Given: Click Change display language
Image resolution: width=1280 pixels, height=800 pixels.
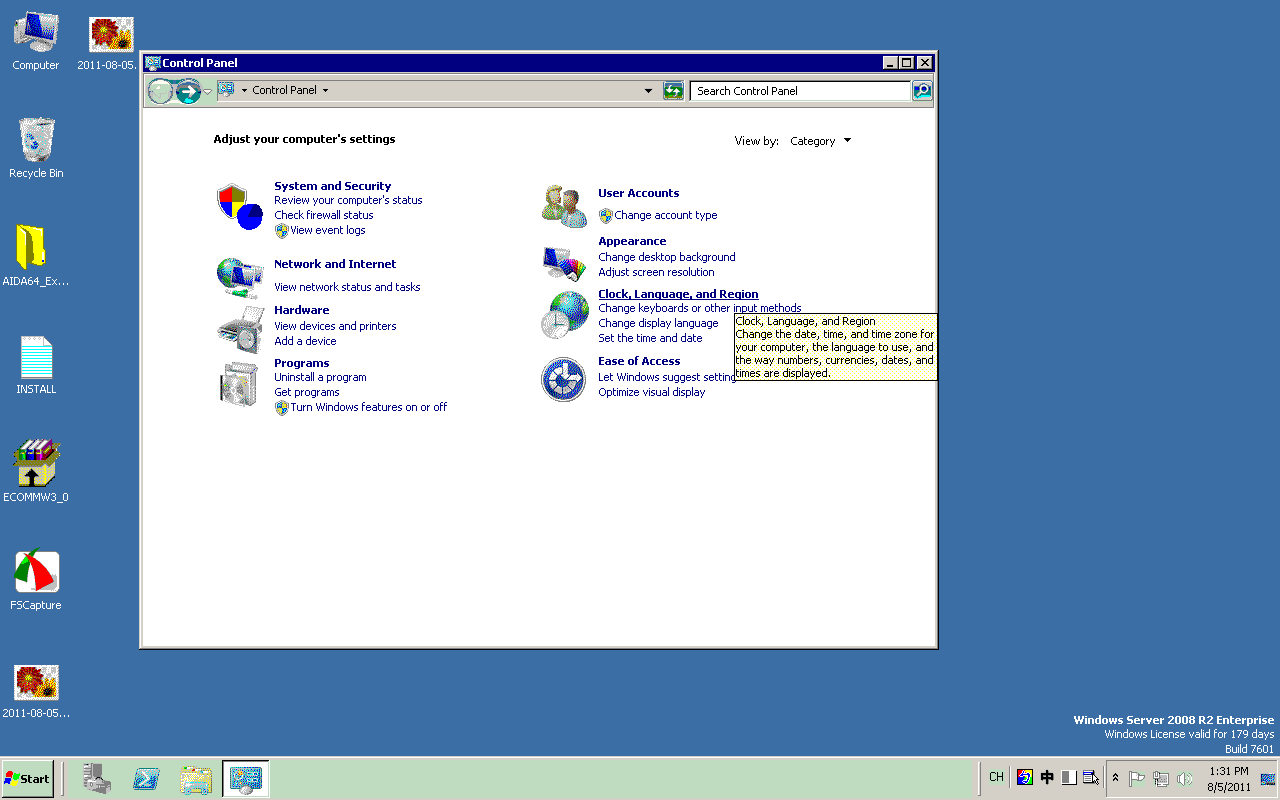Looking at the screenshot, I should [658, 323].
